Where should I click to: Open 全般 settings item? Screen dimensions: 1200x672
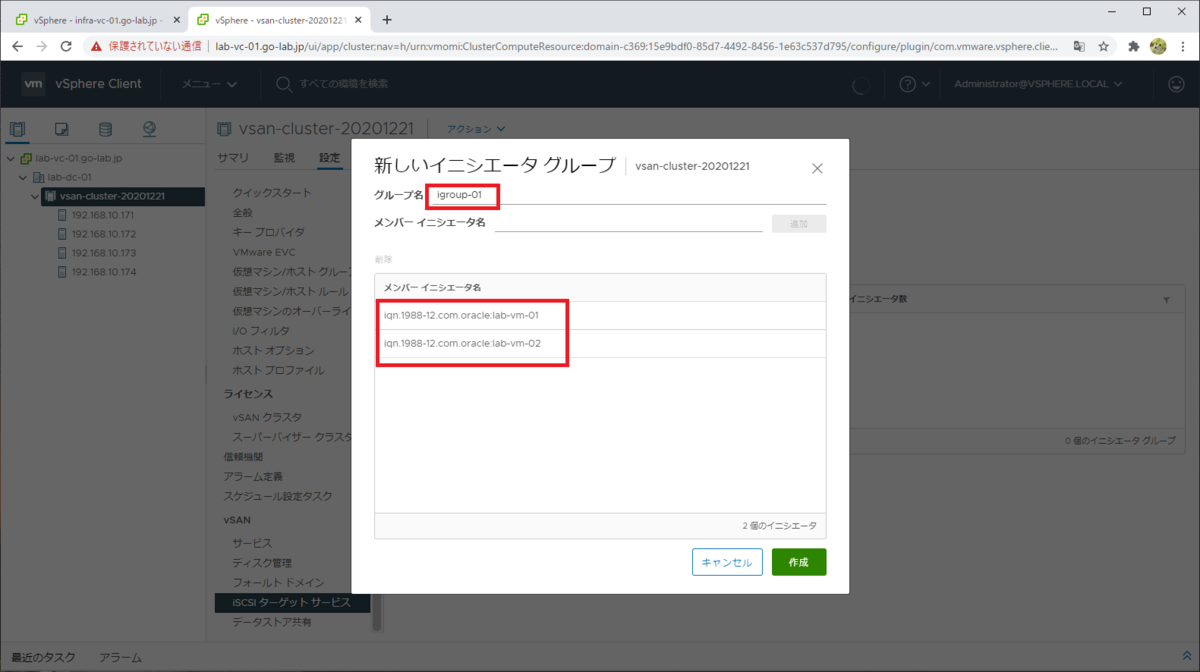(x=243, y=212)
